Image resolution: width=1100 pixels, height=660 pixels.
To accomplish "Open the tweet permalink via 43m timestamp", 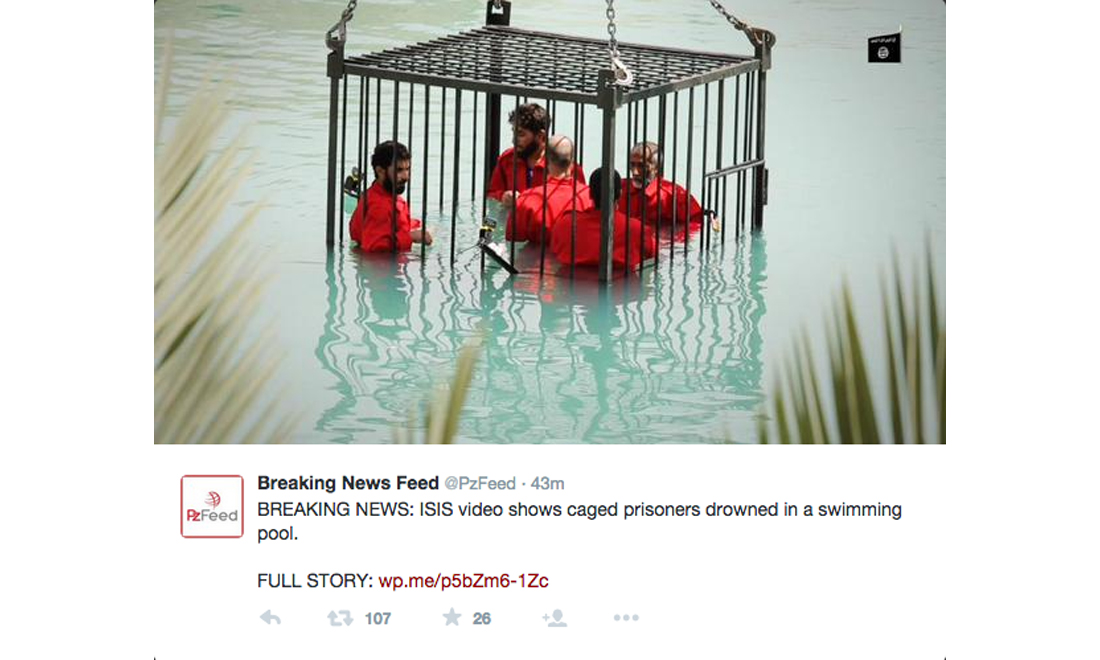I will click(547, 484).
